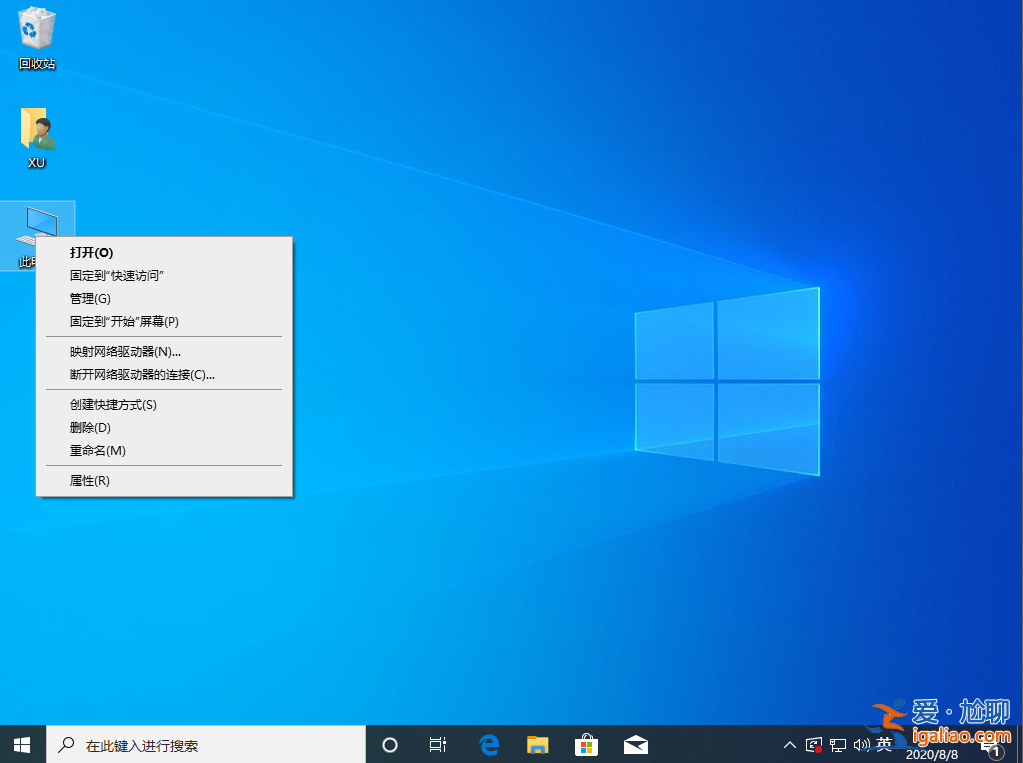Toggle show desktop at the taskbar's right edge
The image size is (1023, 763).
1020,744
